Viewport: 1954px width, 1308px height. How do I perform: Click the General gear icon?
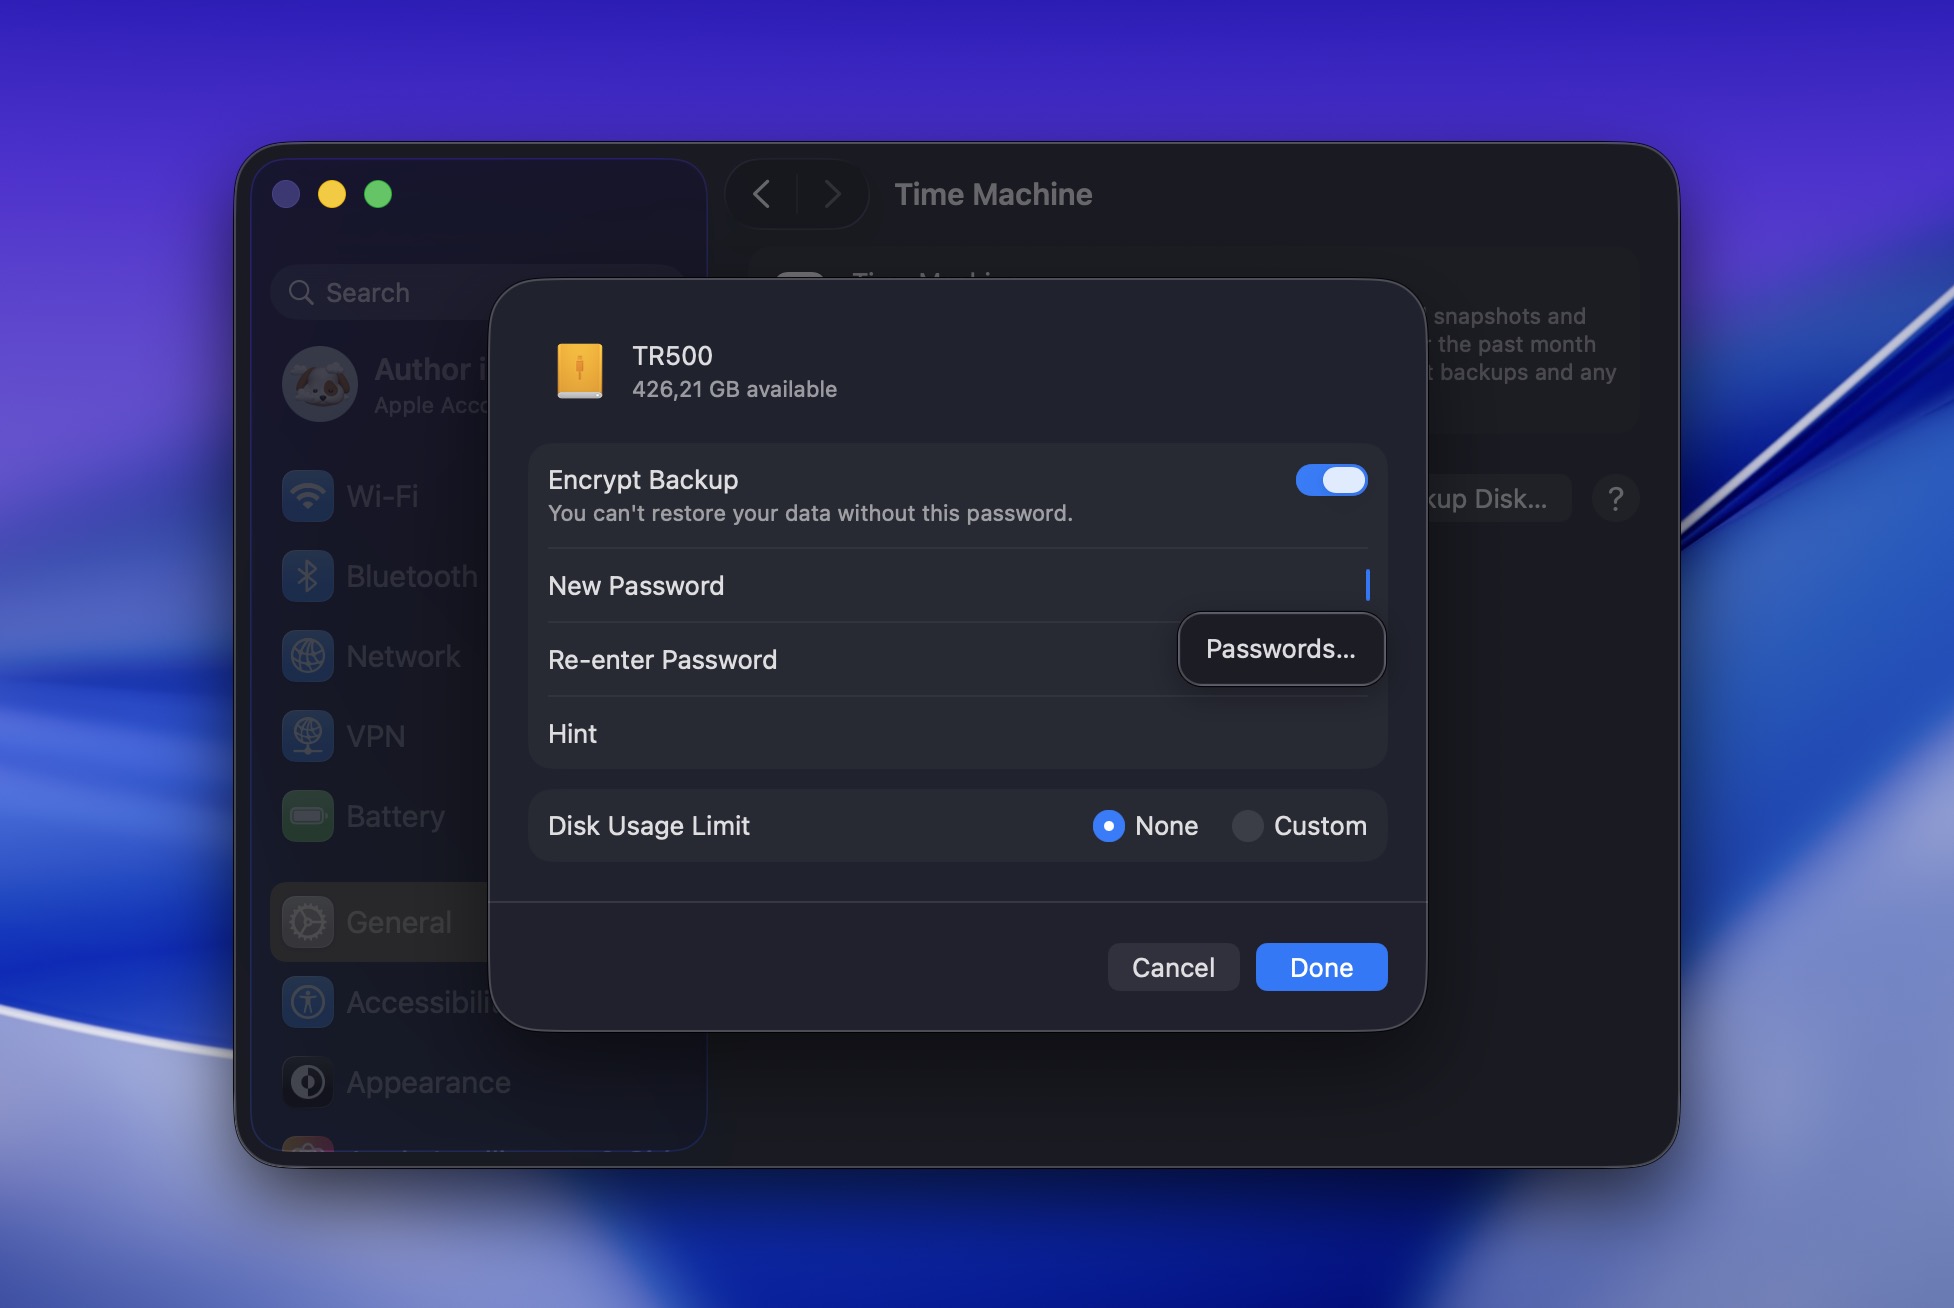(x=308, y=922)
